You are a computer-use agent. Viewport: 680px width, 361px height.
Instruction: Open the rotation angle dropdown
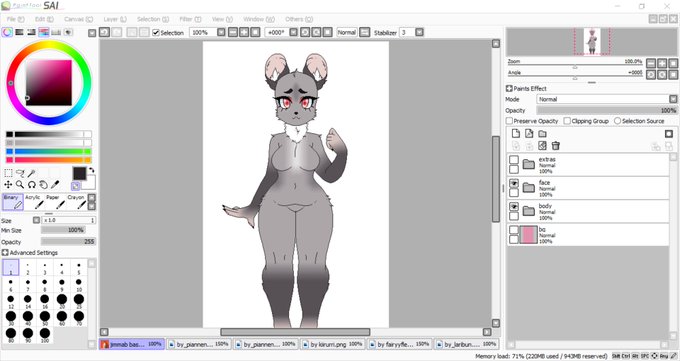pyautogui.click(x=294, y=33)
